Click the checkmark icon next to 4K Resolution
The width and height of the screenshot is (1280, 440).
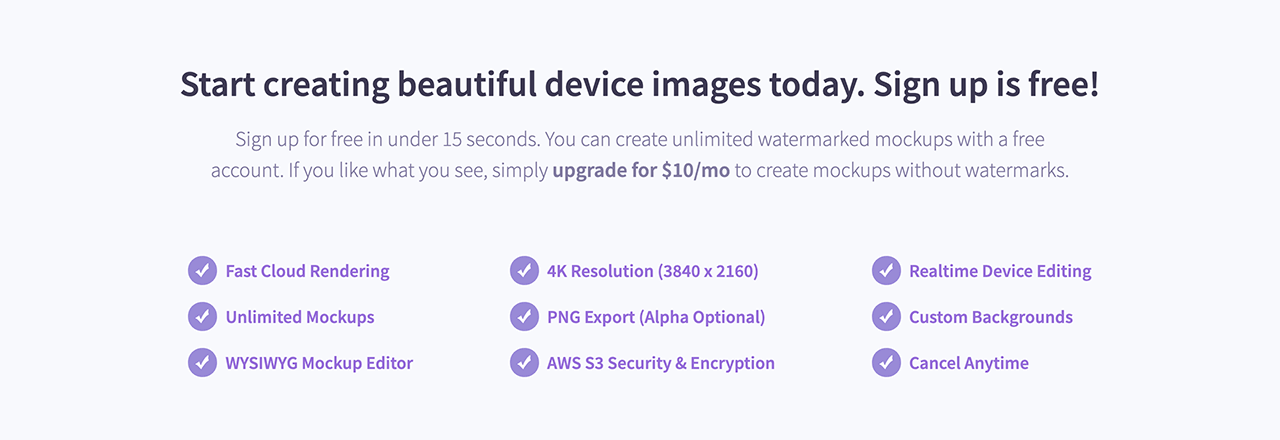click(x=524, y=271)
